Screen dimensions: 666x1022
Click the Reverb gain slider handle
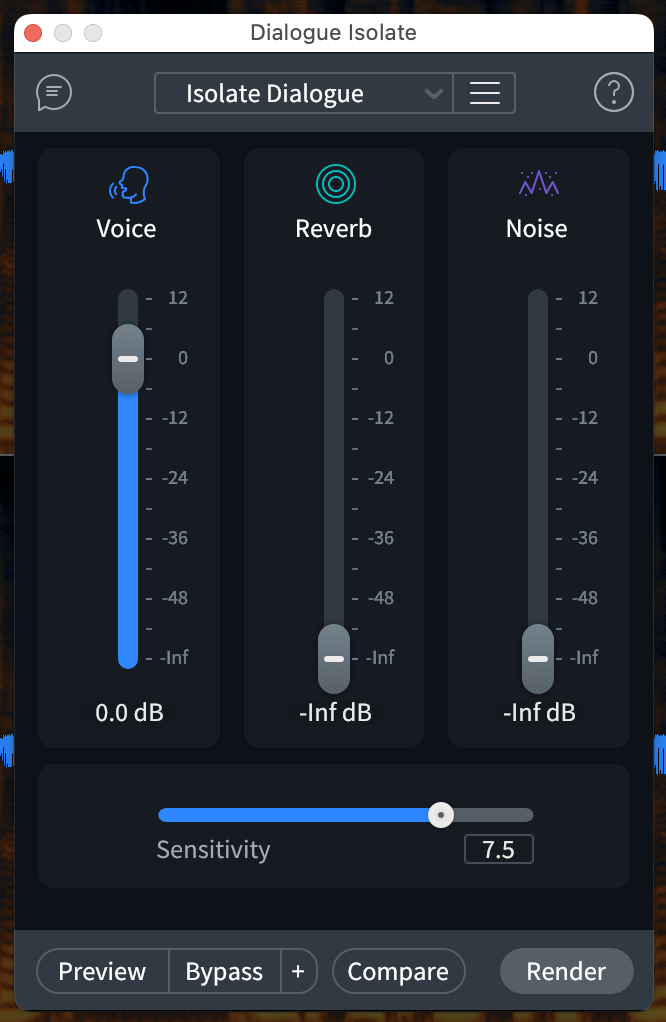[334, 659]
